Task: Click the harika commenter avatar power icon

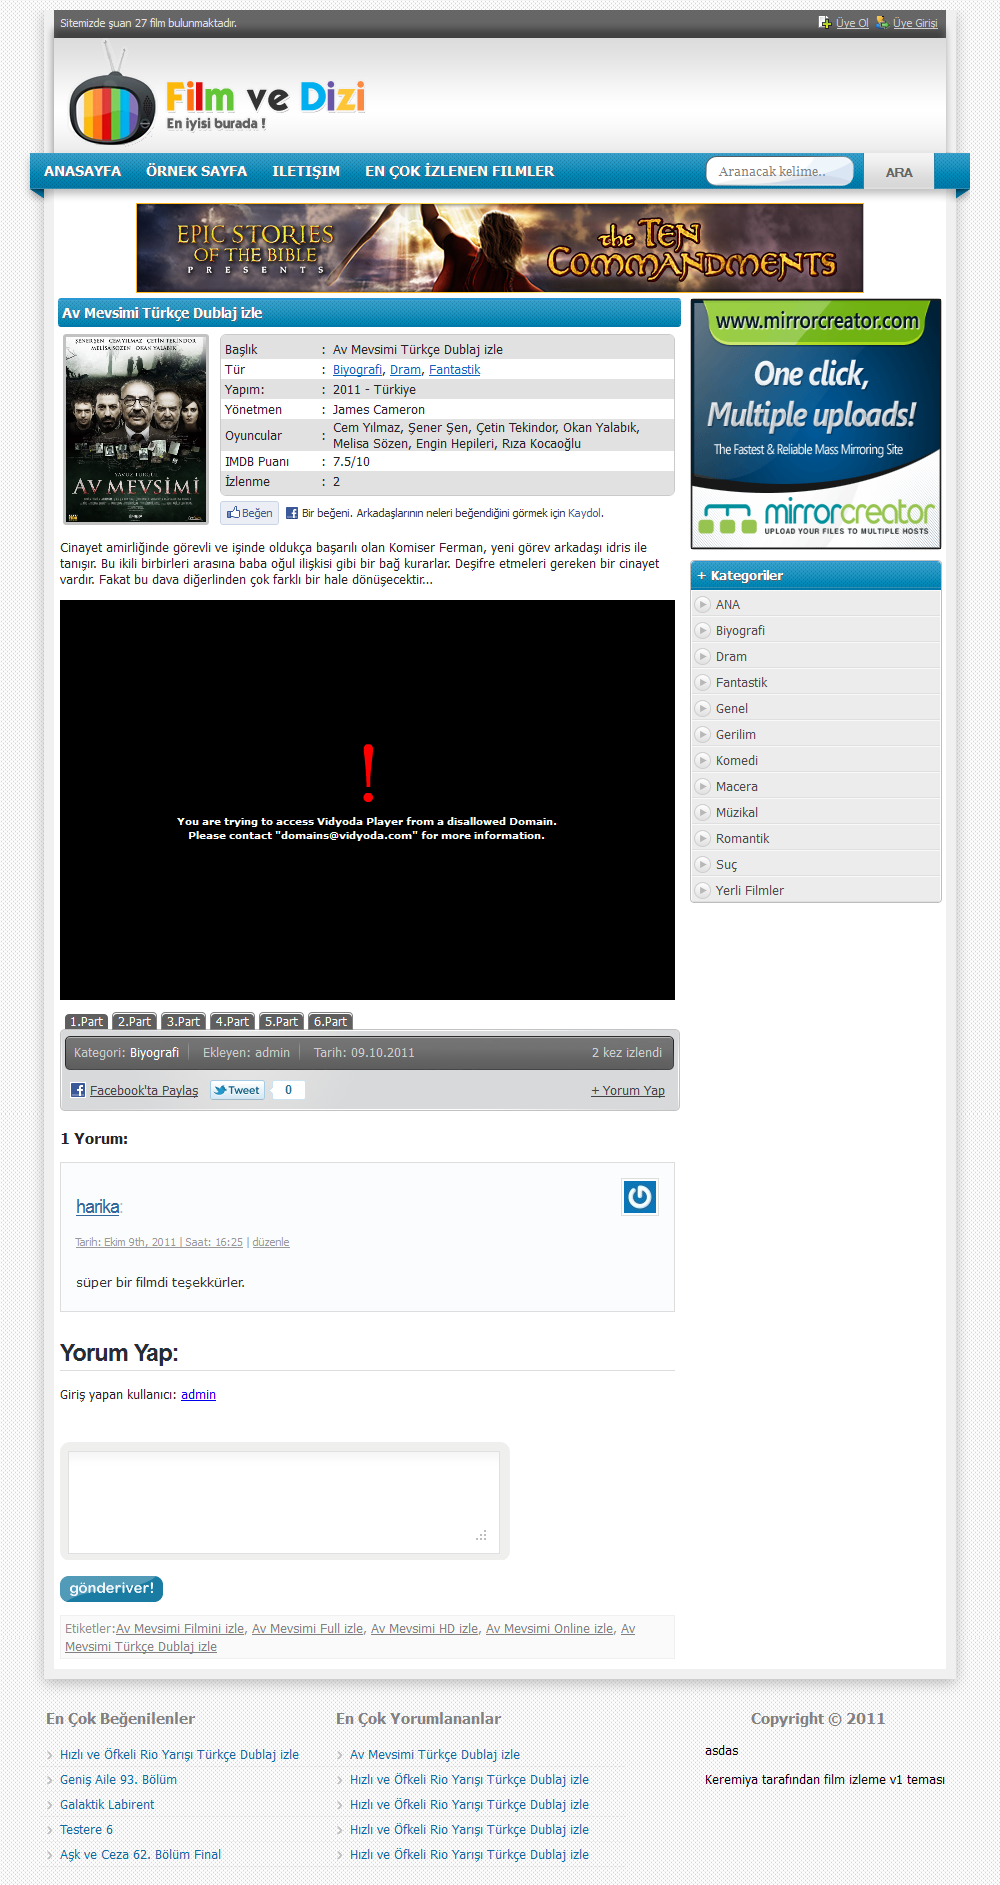Action: [x=640, y=1197]
